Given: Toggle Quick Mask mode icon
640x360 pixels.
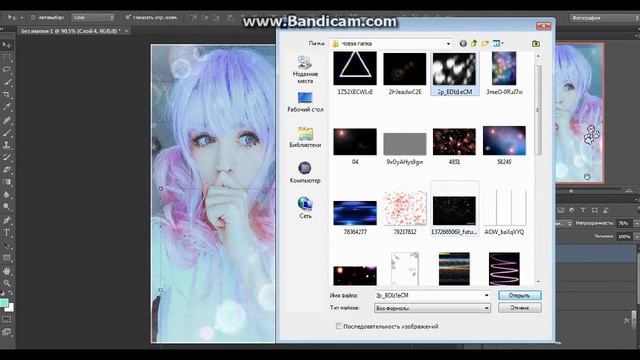Looking at the screenshot, I should [x=7, y=320].
